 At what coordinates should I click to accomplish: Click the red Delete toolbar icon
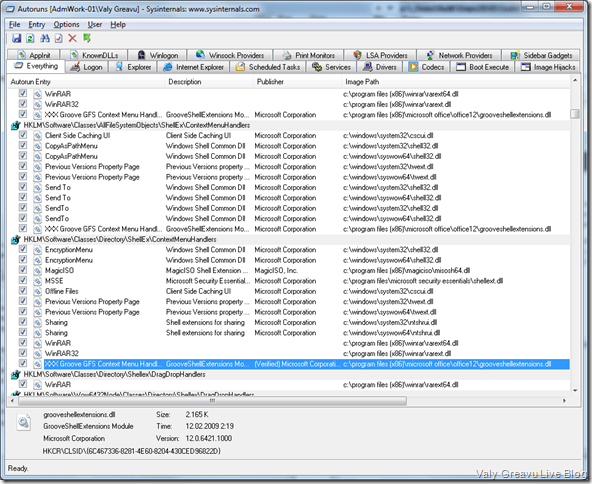point(72,38)
